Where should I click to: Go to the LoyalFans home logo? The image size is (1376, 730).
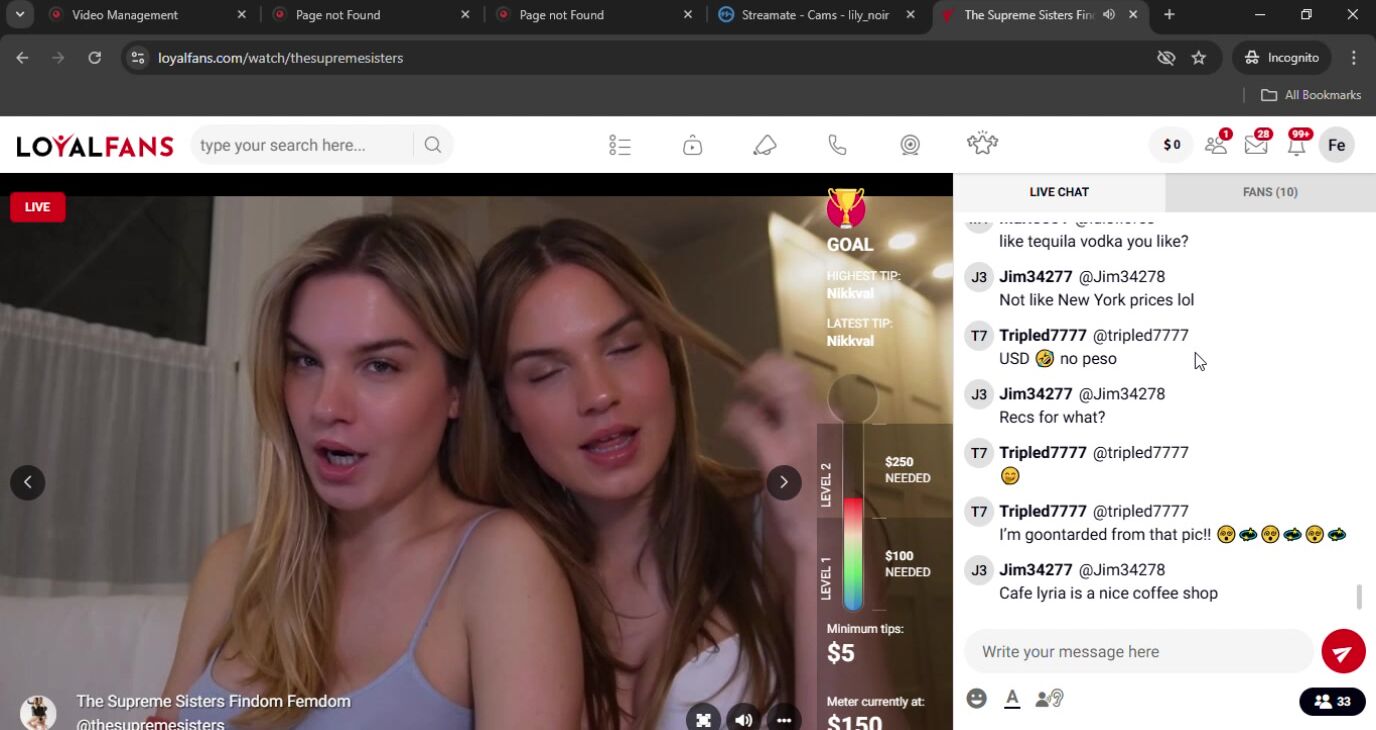95,146
